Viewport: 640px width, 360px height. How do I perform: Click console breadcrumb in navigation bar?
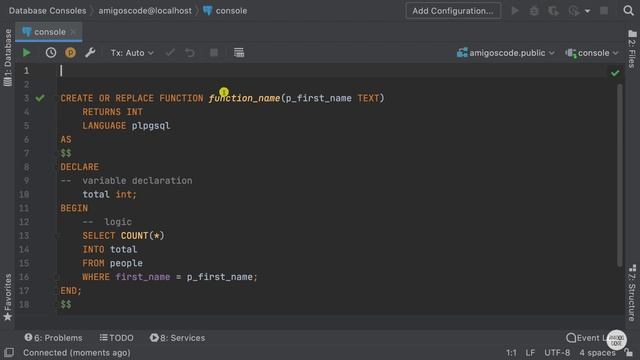tap(225, 11)
